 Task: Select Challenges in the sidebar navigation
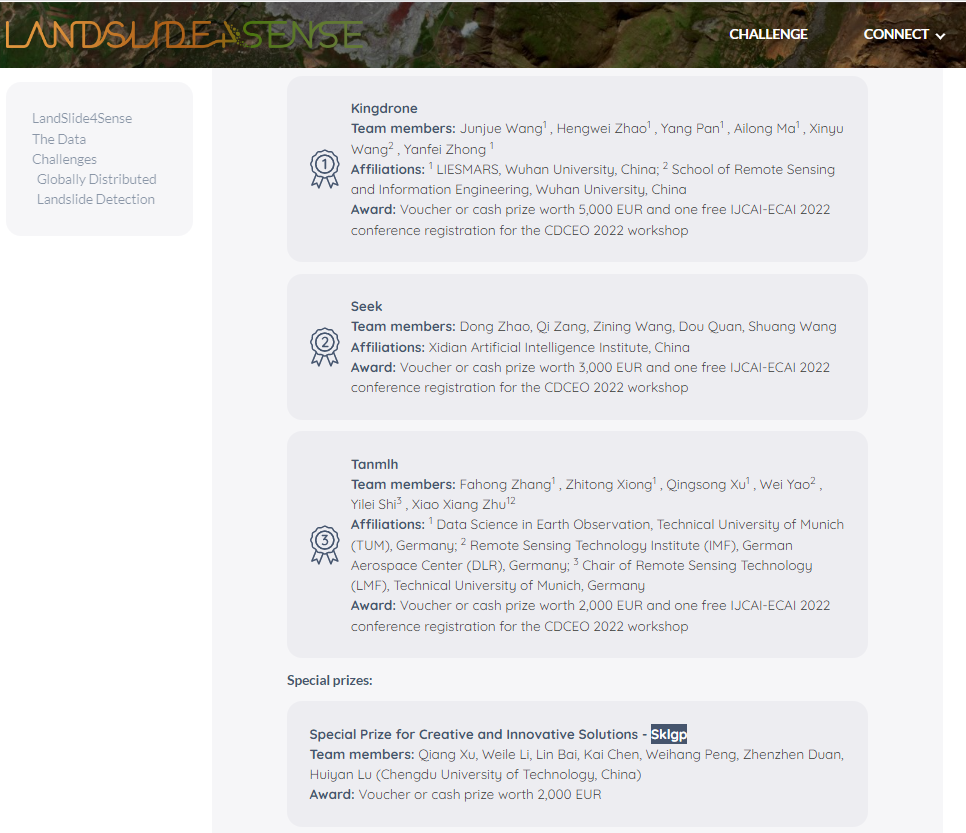[x=64, y=159]
